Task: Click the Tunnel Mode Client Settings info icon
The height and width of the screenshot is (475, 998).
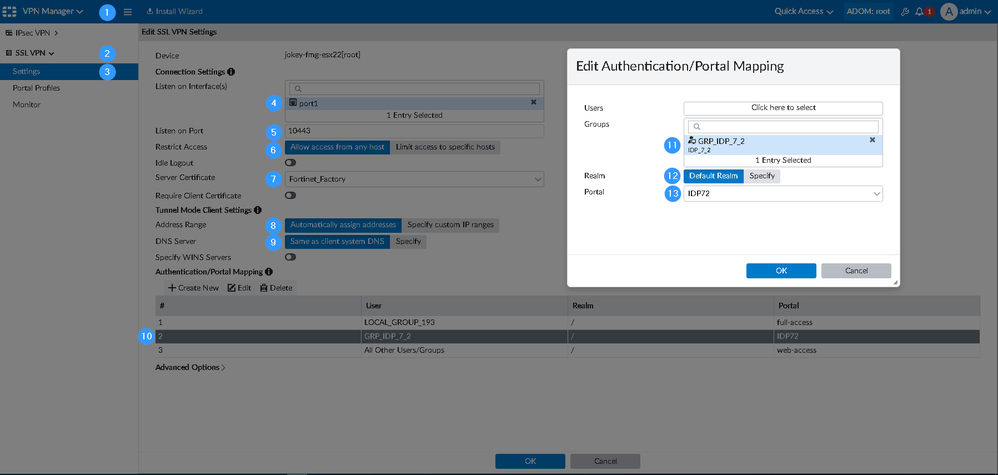Action: coord(259,210)
